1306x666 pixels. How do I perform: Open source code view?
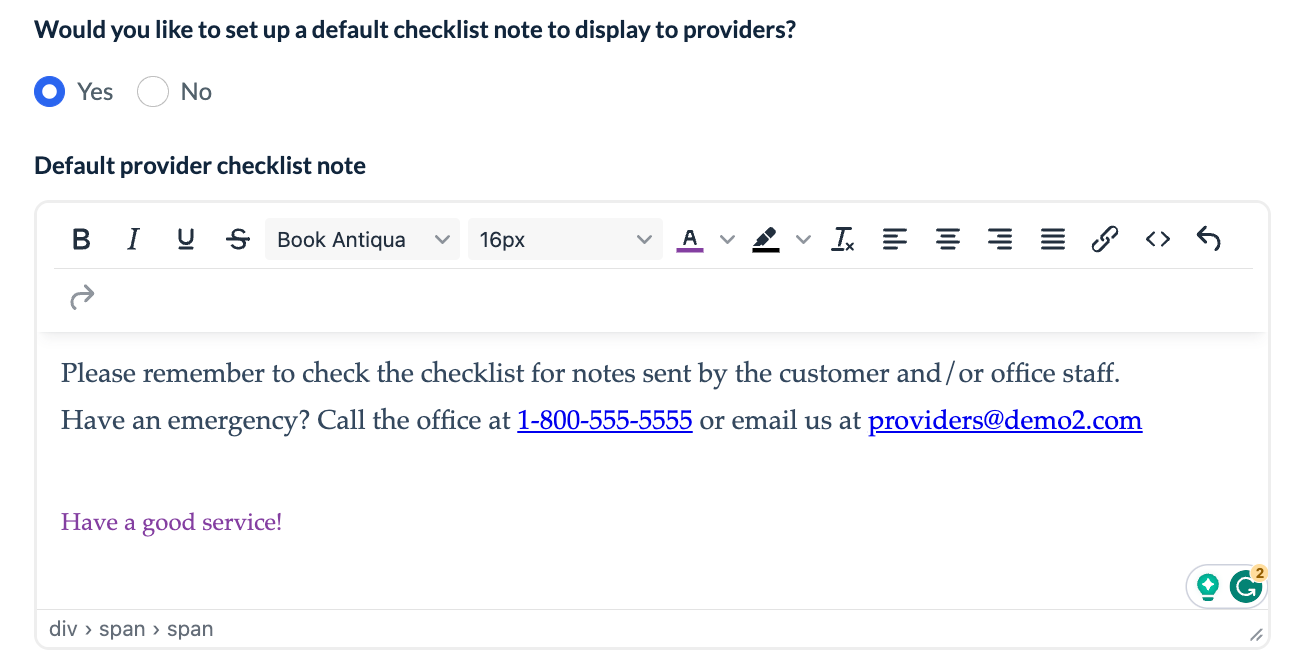coord(1157,239)
